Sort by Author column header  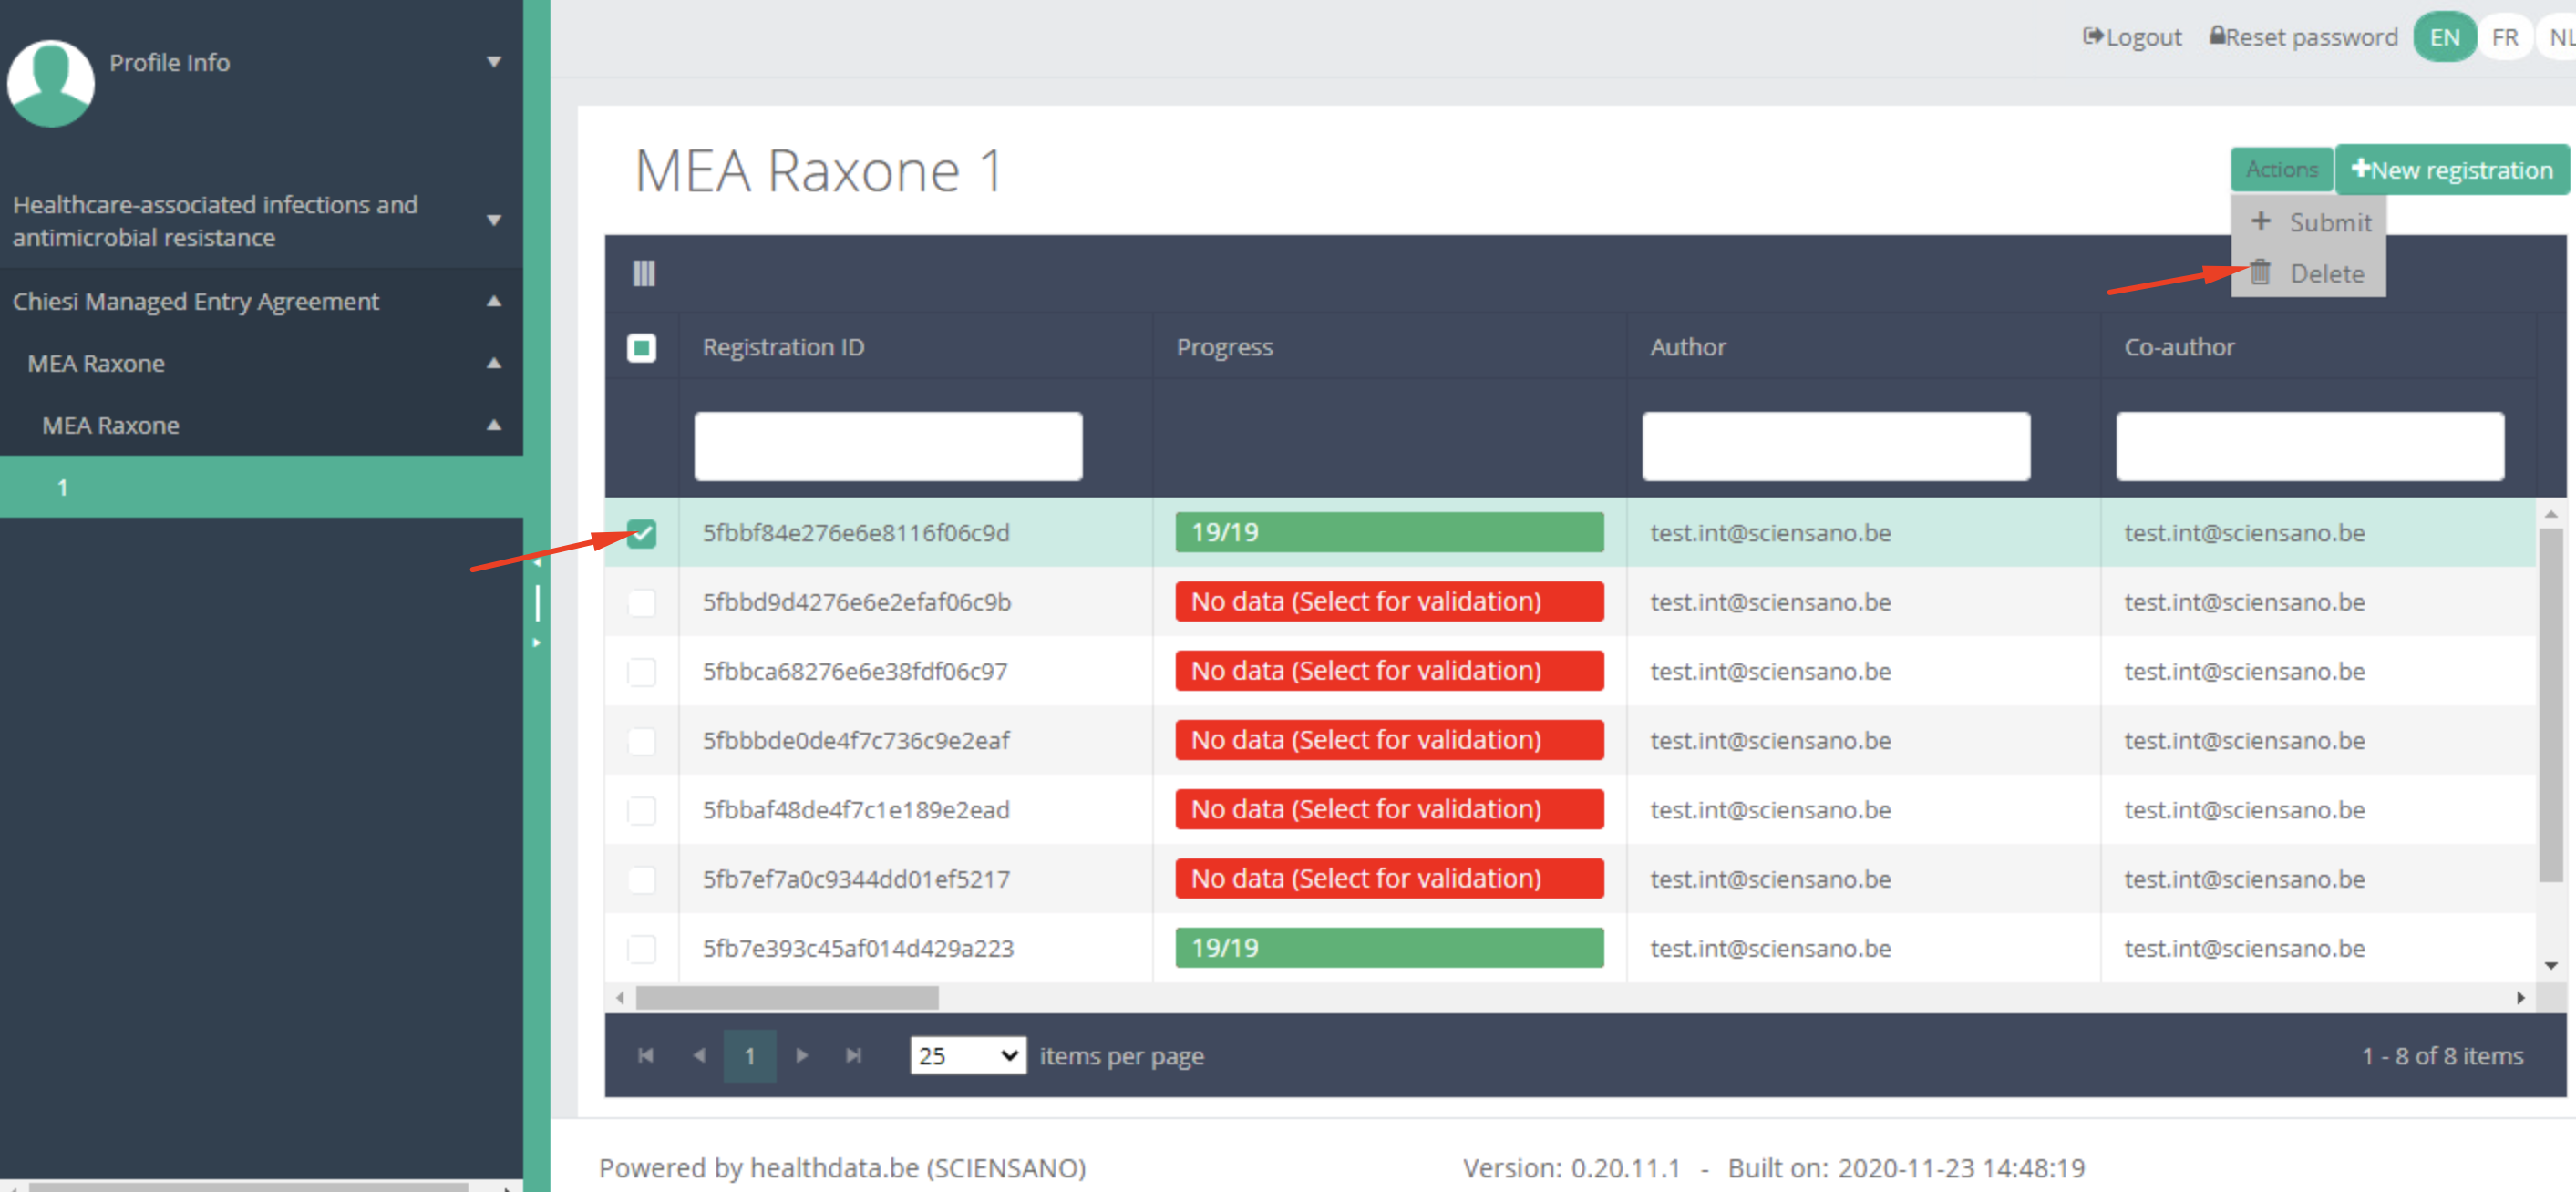pos(1688,347)
